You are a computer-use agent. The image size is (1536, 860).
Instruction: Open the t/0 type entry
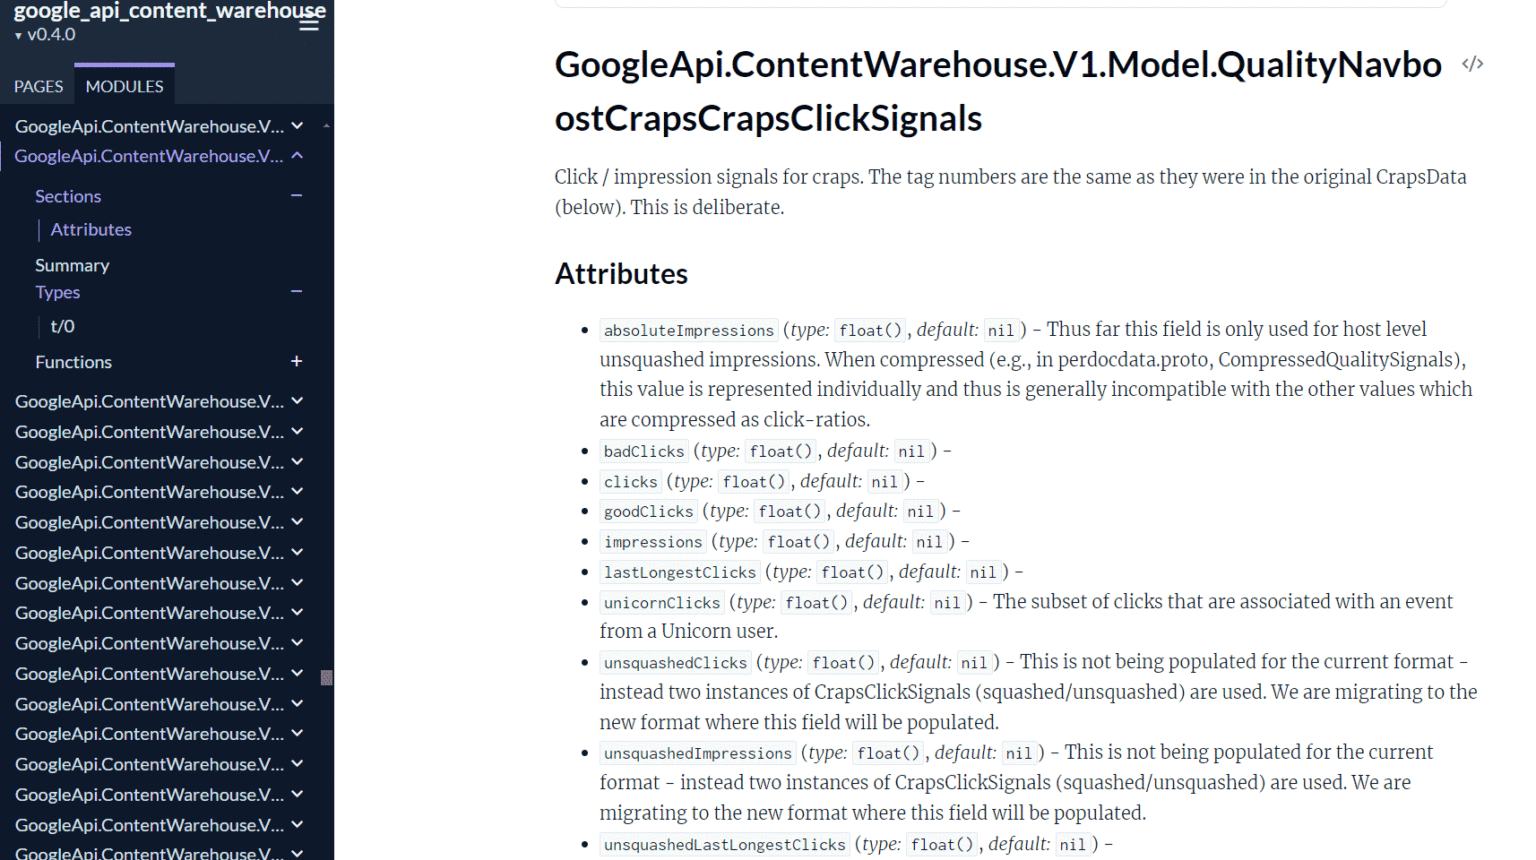[62, 325]
